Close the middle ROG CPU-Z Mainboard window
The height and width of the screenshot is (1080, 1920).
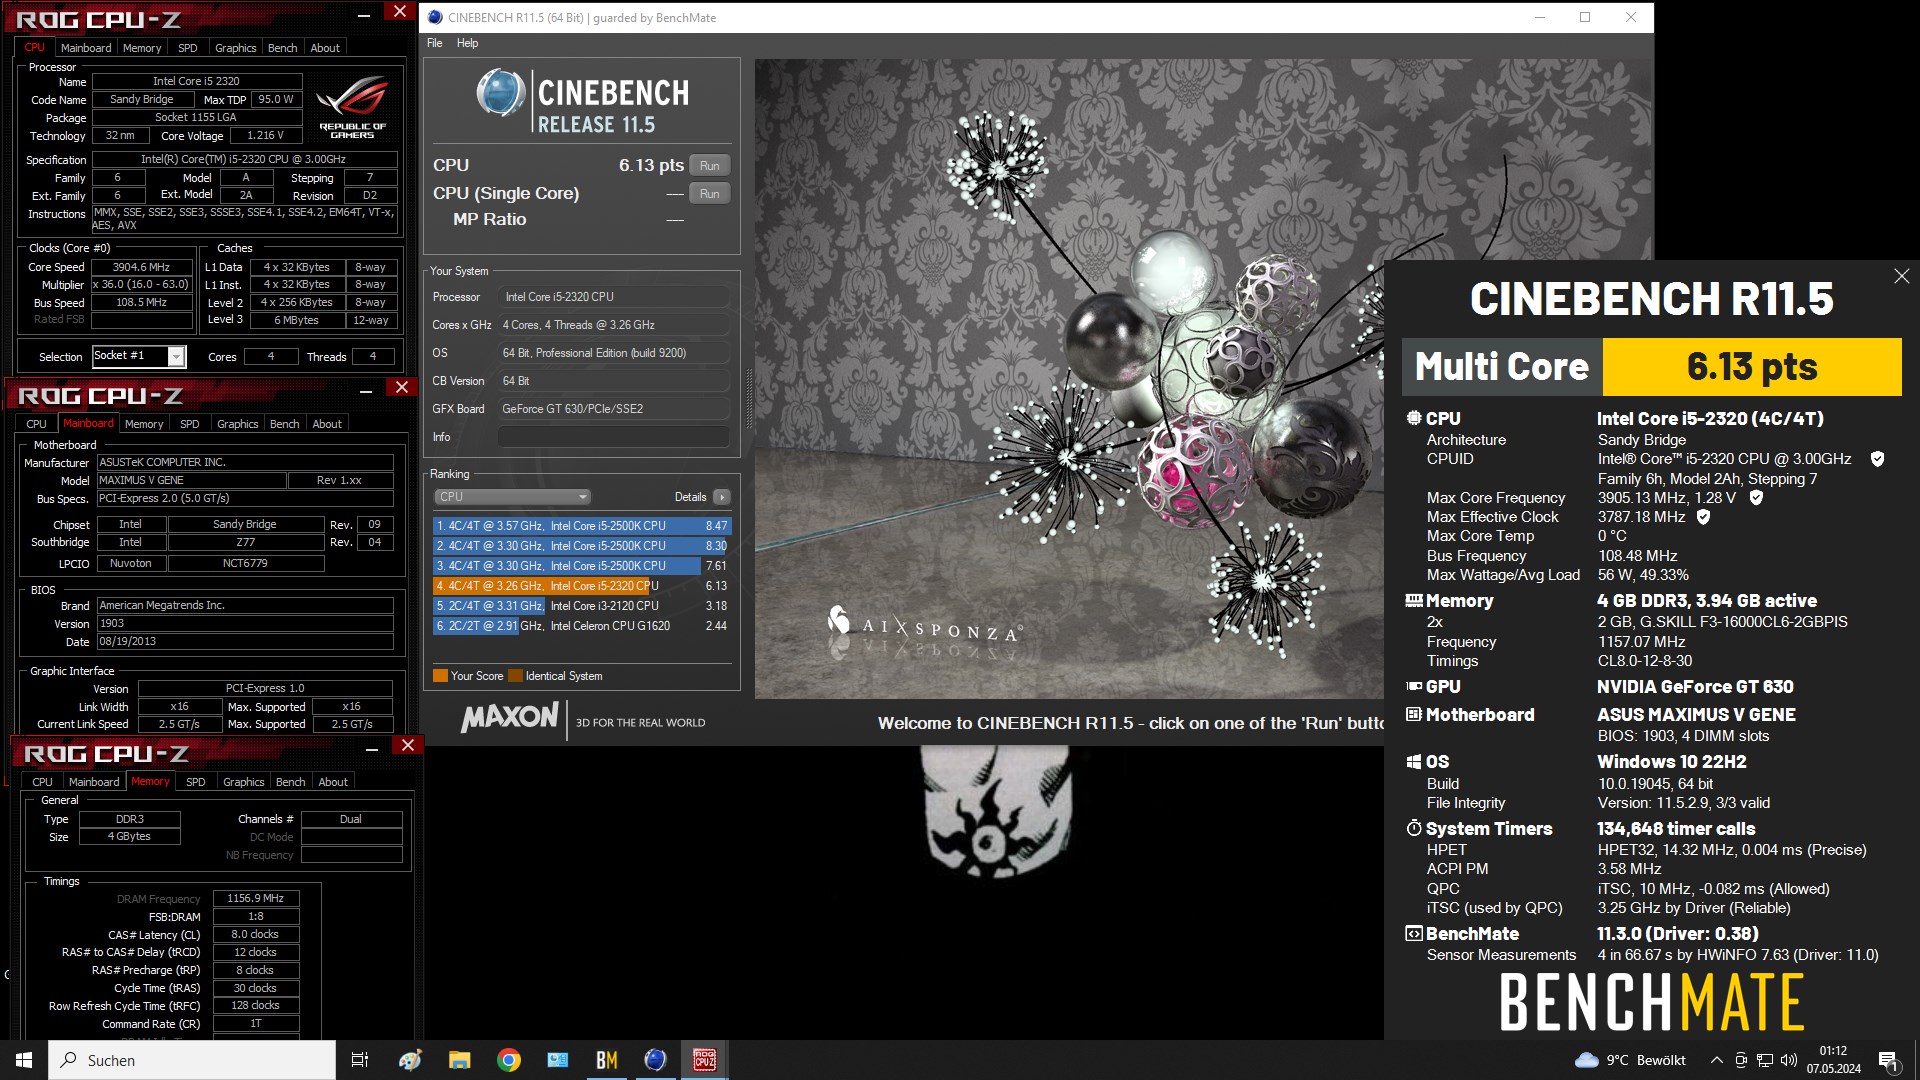tap(402, 387)
